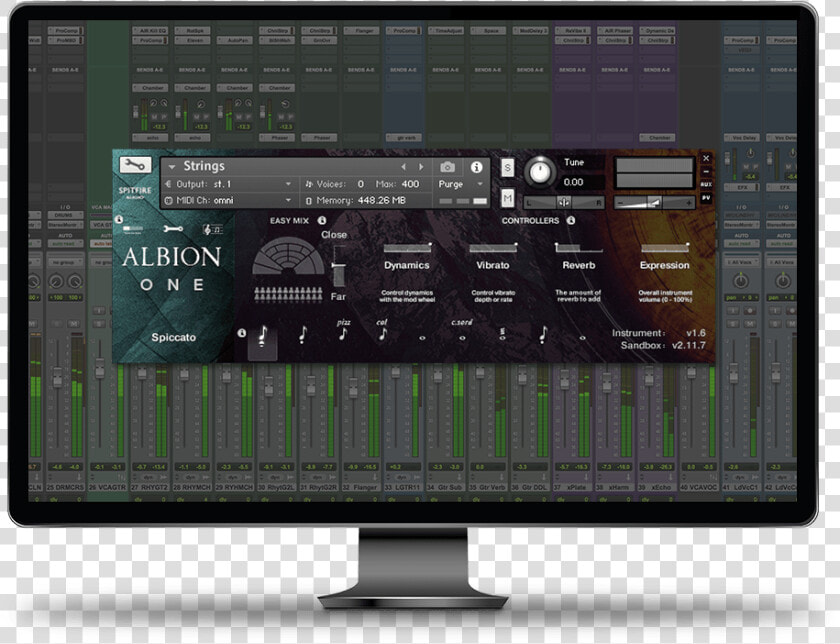Open the info icon above the Albion logo
This screenshot has width=840, height=644.
[119, 219]
